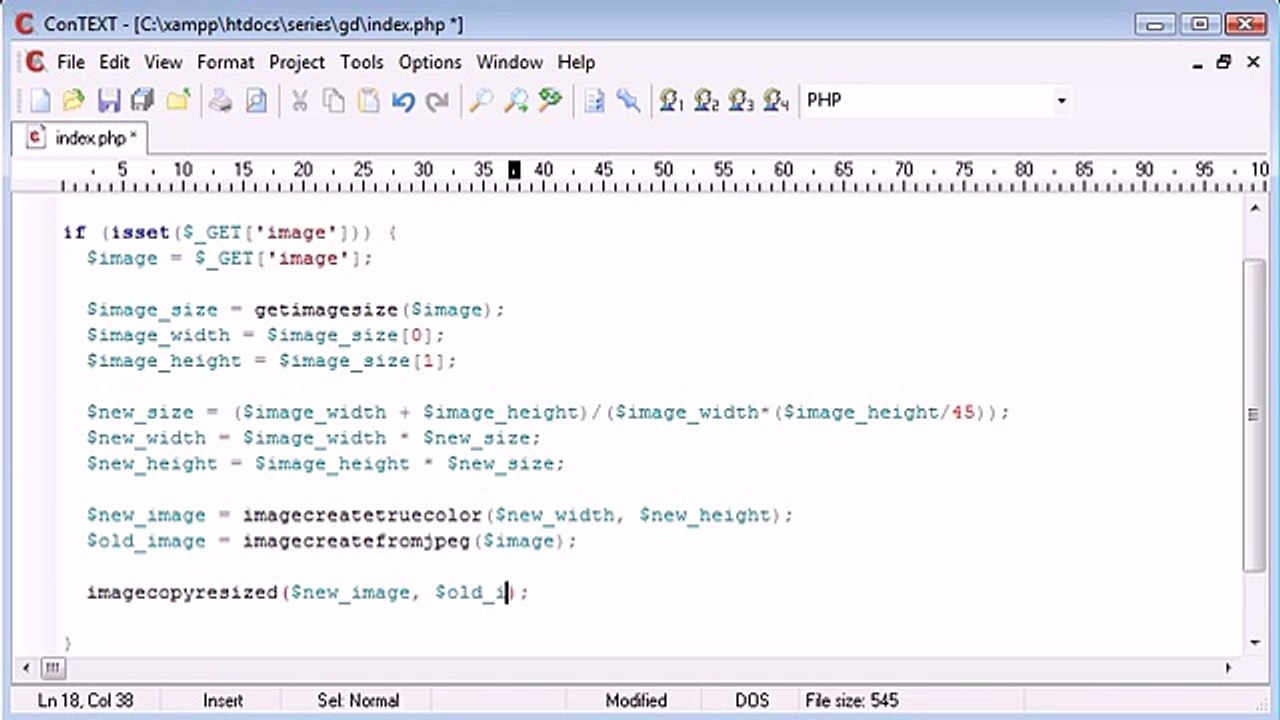The image size is (1280, 720).
Task: Click the Insert mode status indicator
Action: (223, 700)
